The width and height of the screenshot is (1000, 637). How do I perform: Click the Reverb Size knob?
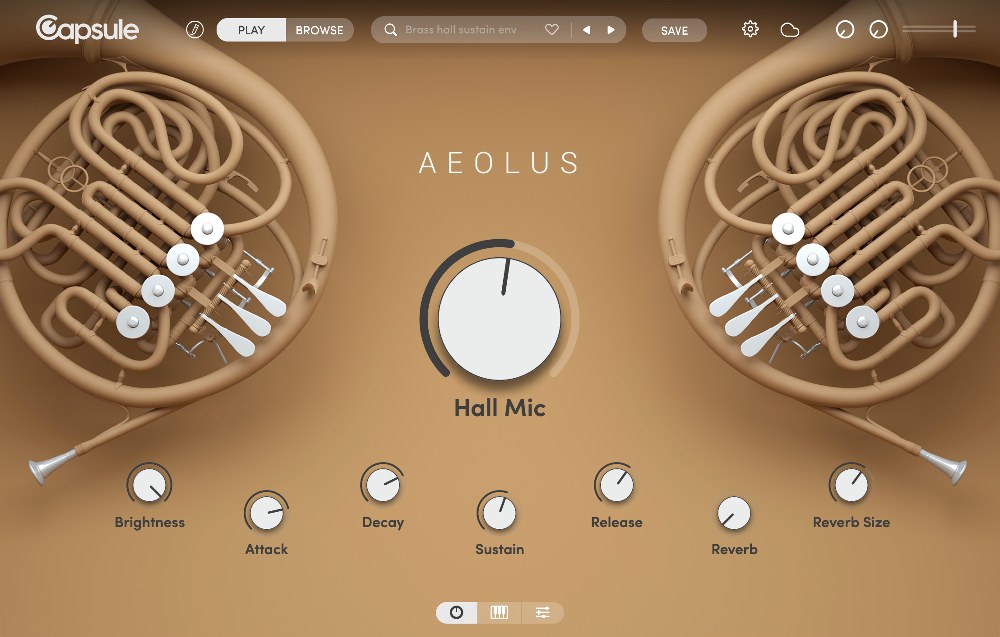pyautogui.click(x=851, y=485)
